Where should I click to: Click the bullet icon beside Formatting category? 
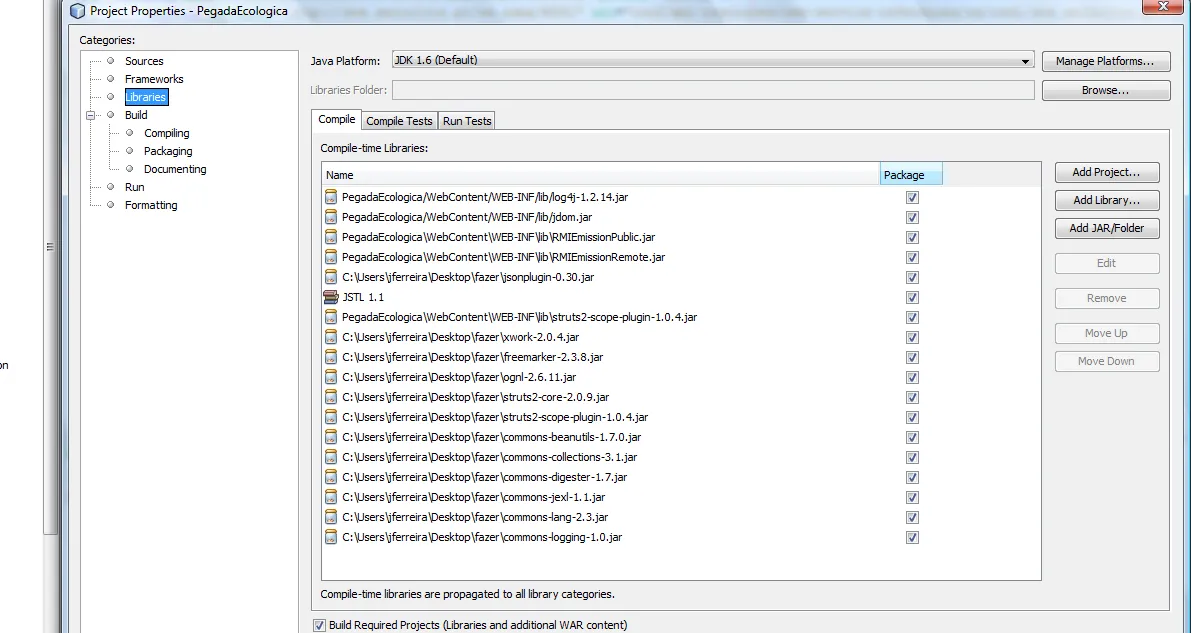pyautogui.click(x=111, y=204)
